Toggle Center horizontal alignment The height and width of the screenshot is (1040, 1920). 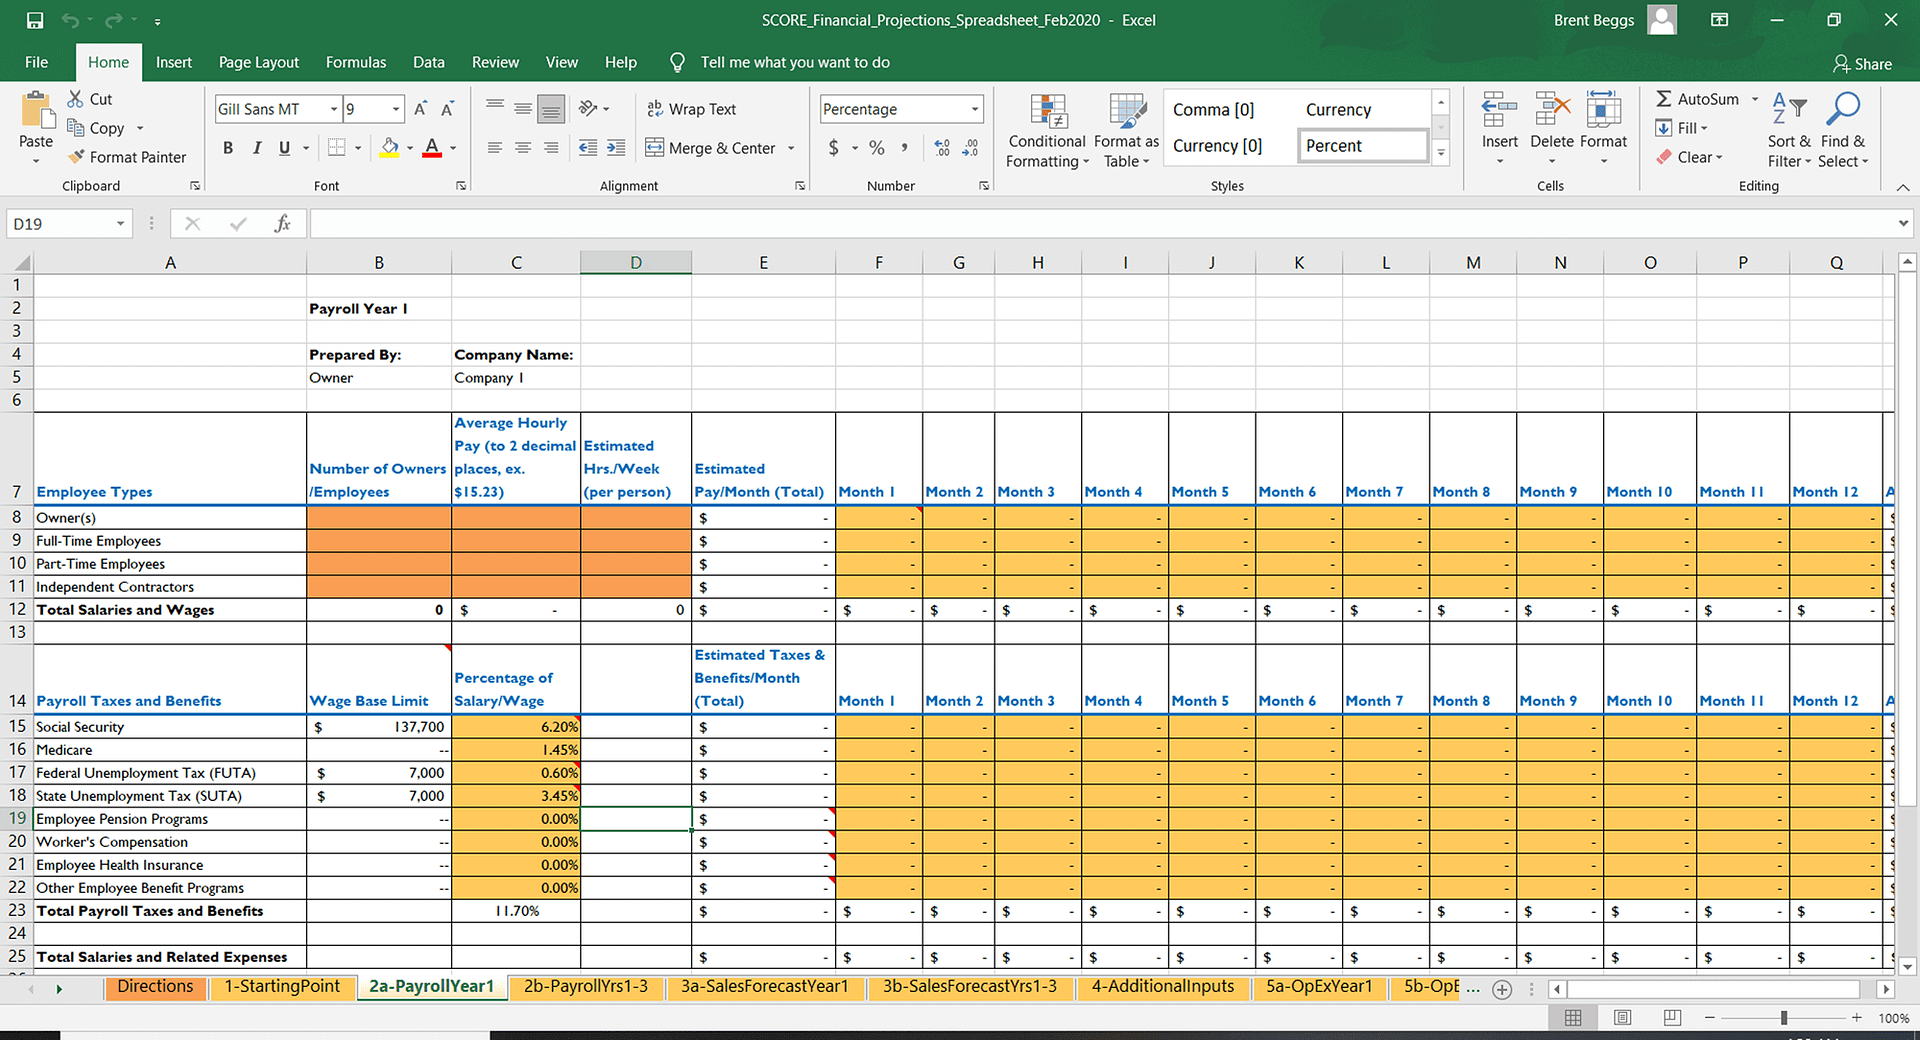tap(523, 148)
